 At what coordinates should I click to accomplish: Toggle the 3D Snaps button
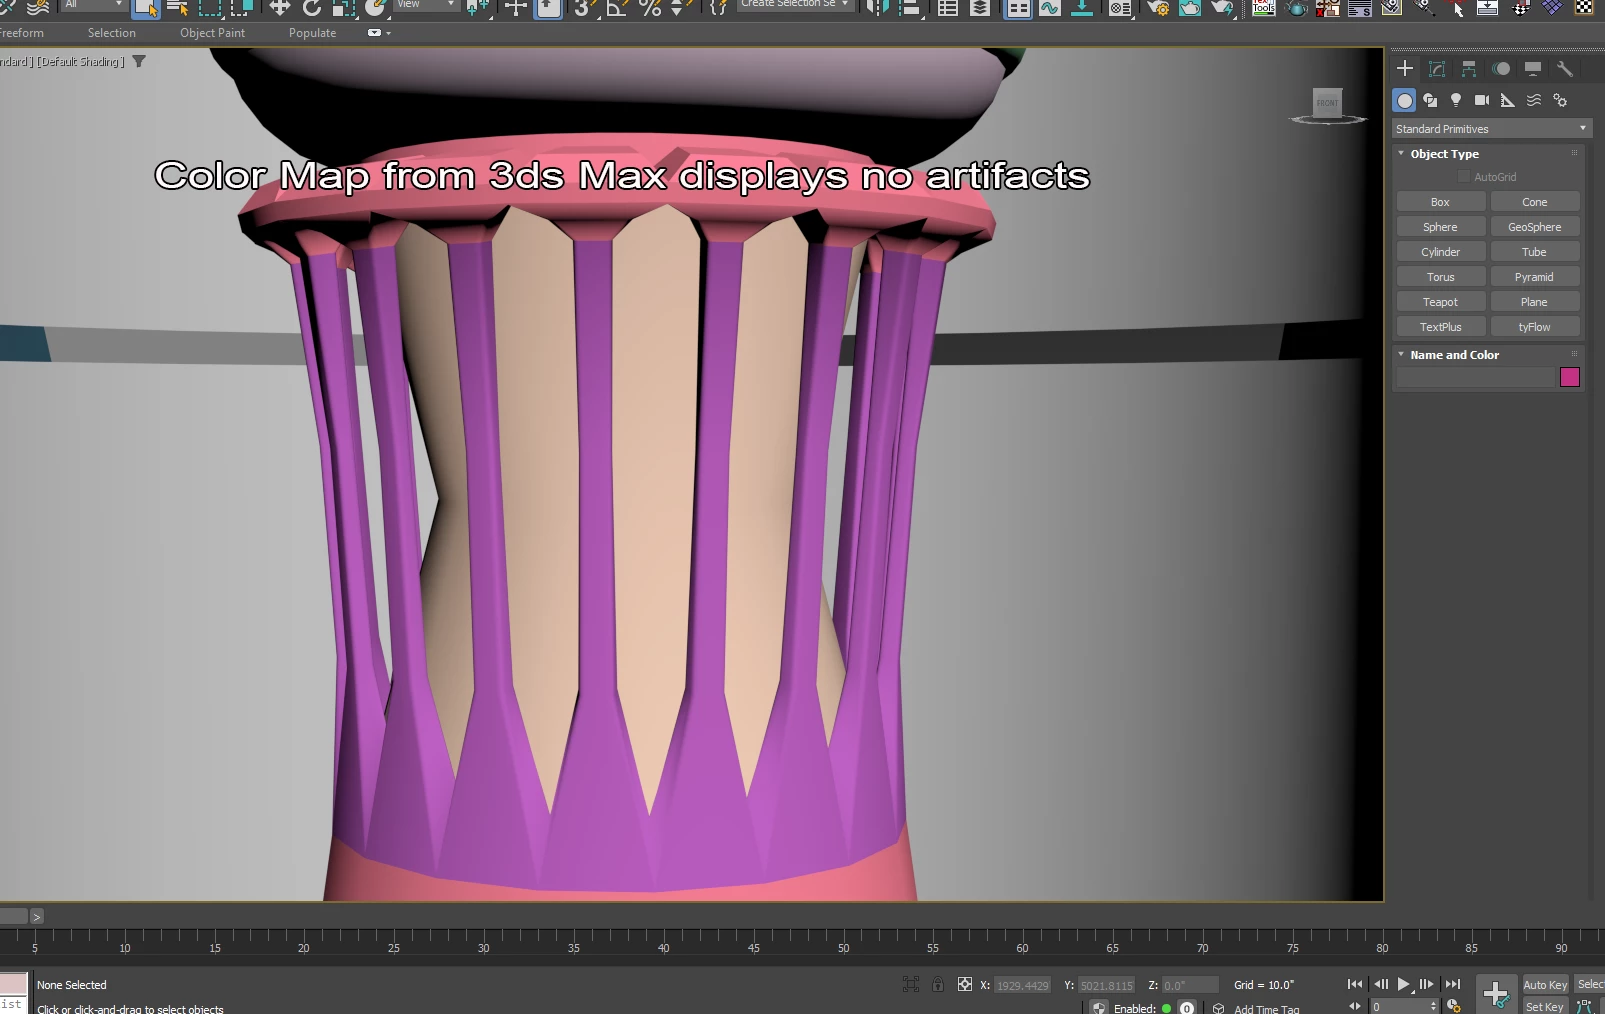click(x=584, y=8)
